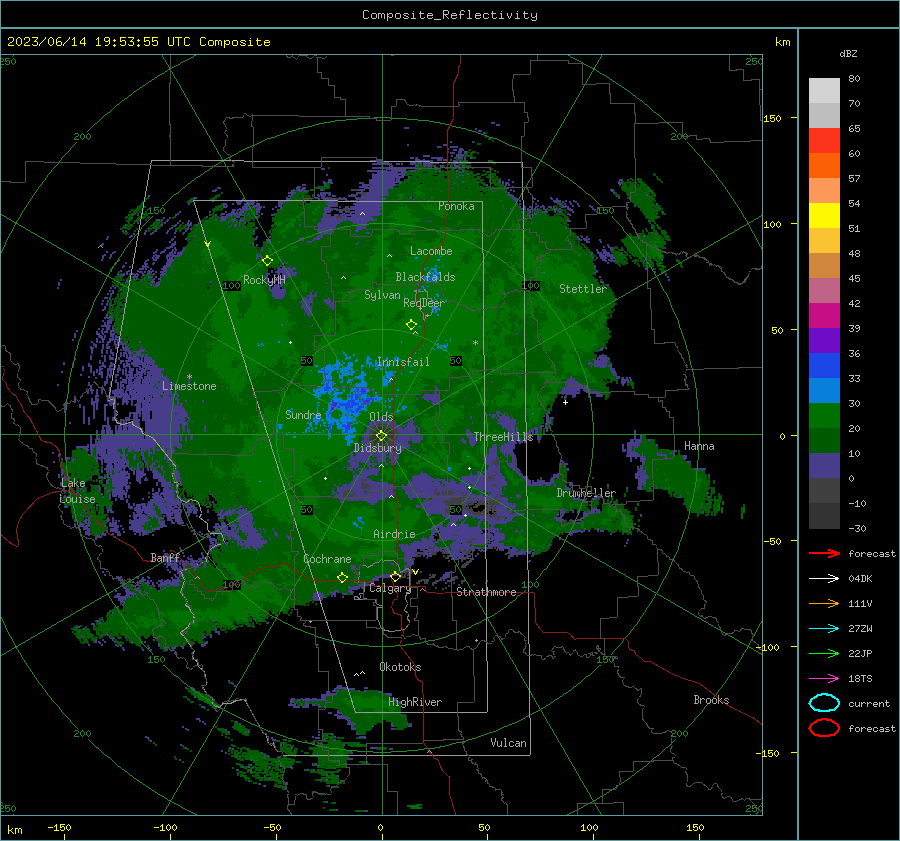Click the Brooks label

711,700
